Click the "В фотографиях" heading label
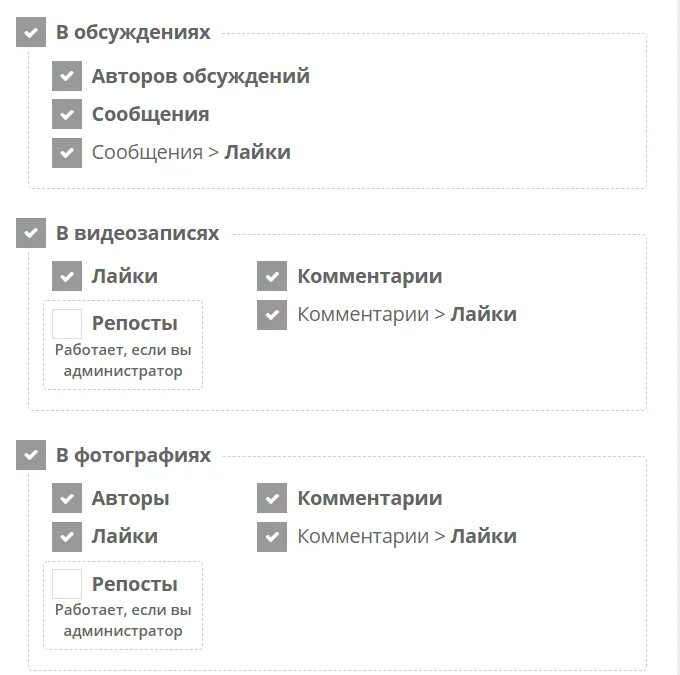This screenshot has height=675, width=680. click(x=134, y=455)
